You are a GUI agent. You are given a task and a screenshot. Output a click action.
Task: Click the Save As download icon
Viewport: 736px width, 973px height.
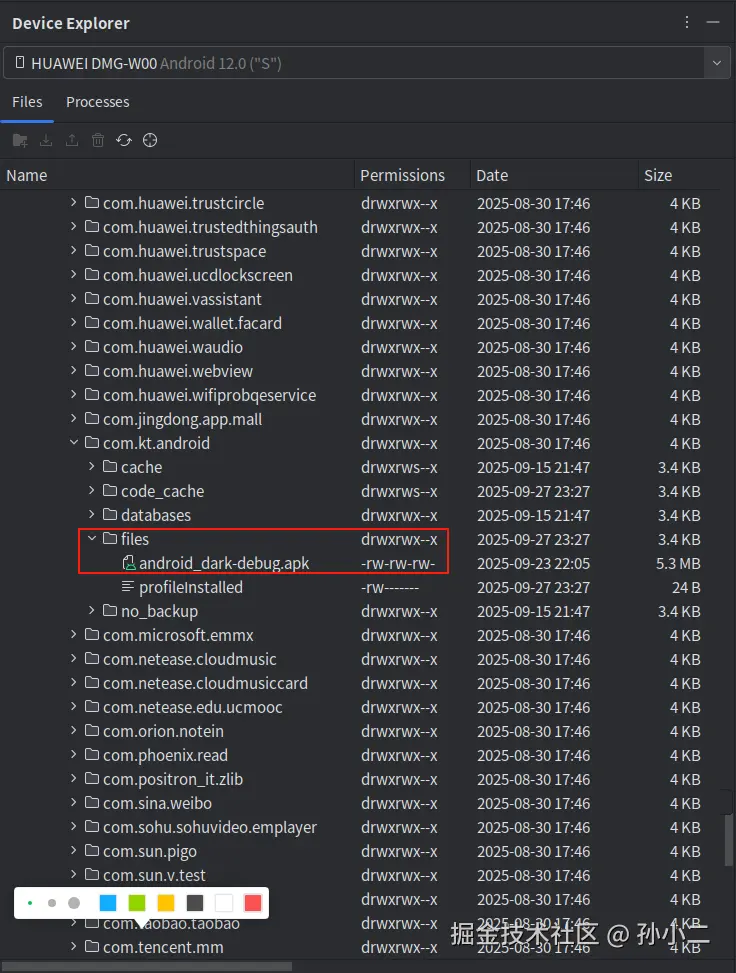[46, 140]
